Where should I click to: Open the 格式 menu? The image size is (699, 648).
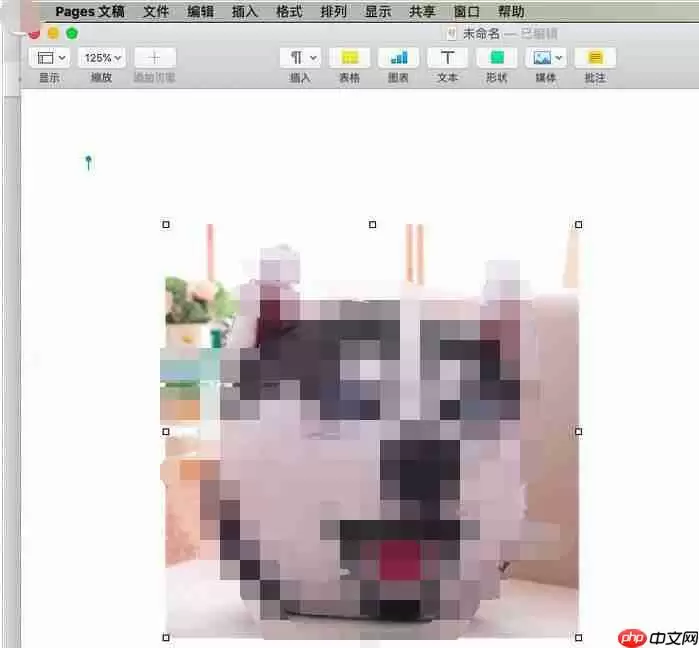[x=289, y=11]
